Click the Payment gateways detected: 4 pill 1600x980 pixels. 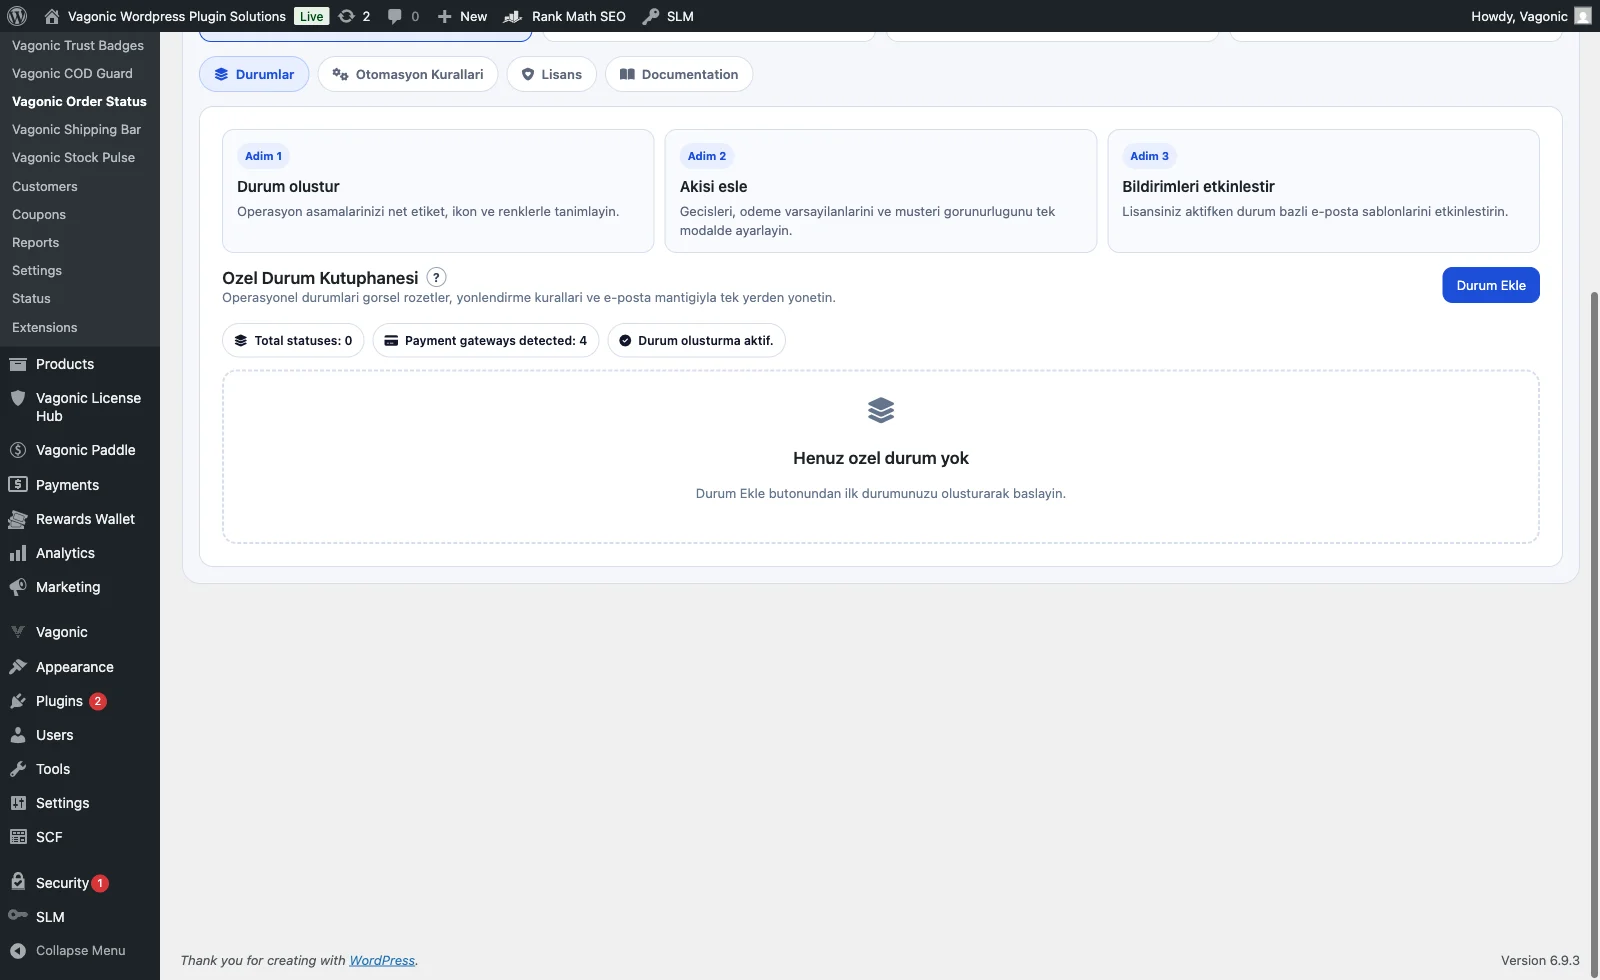486,340
